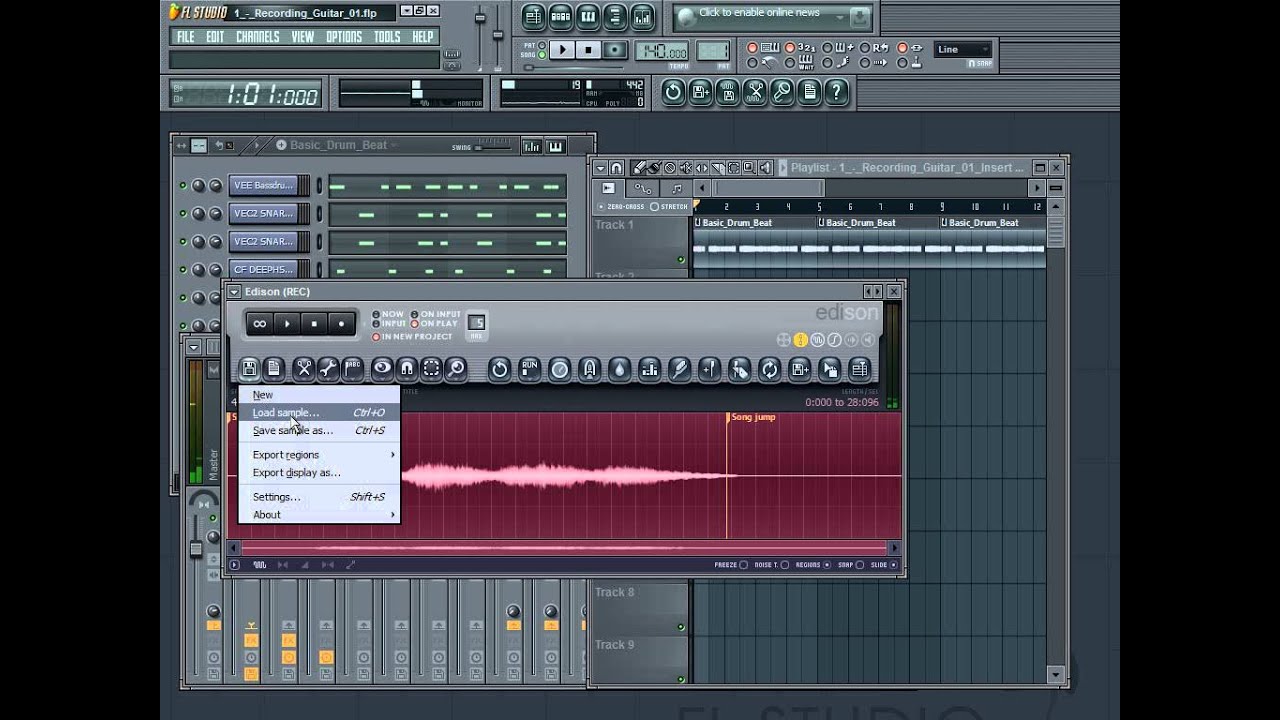Open the Basic_Drum_Beat pattern selector
The image size is (1280, 720).
pos(338,145)
